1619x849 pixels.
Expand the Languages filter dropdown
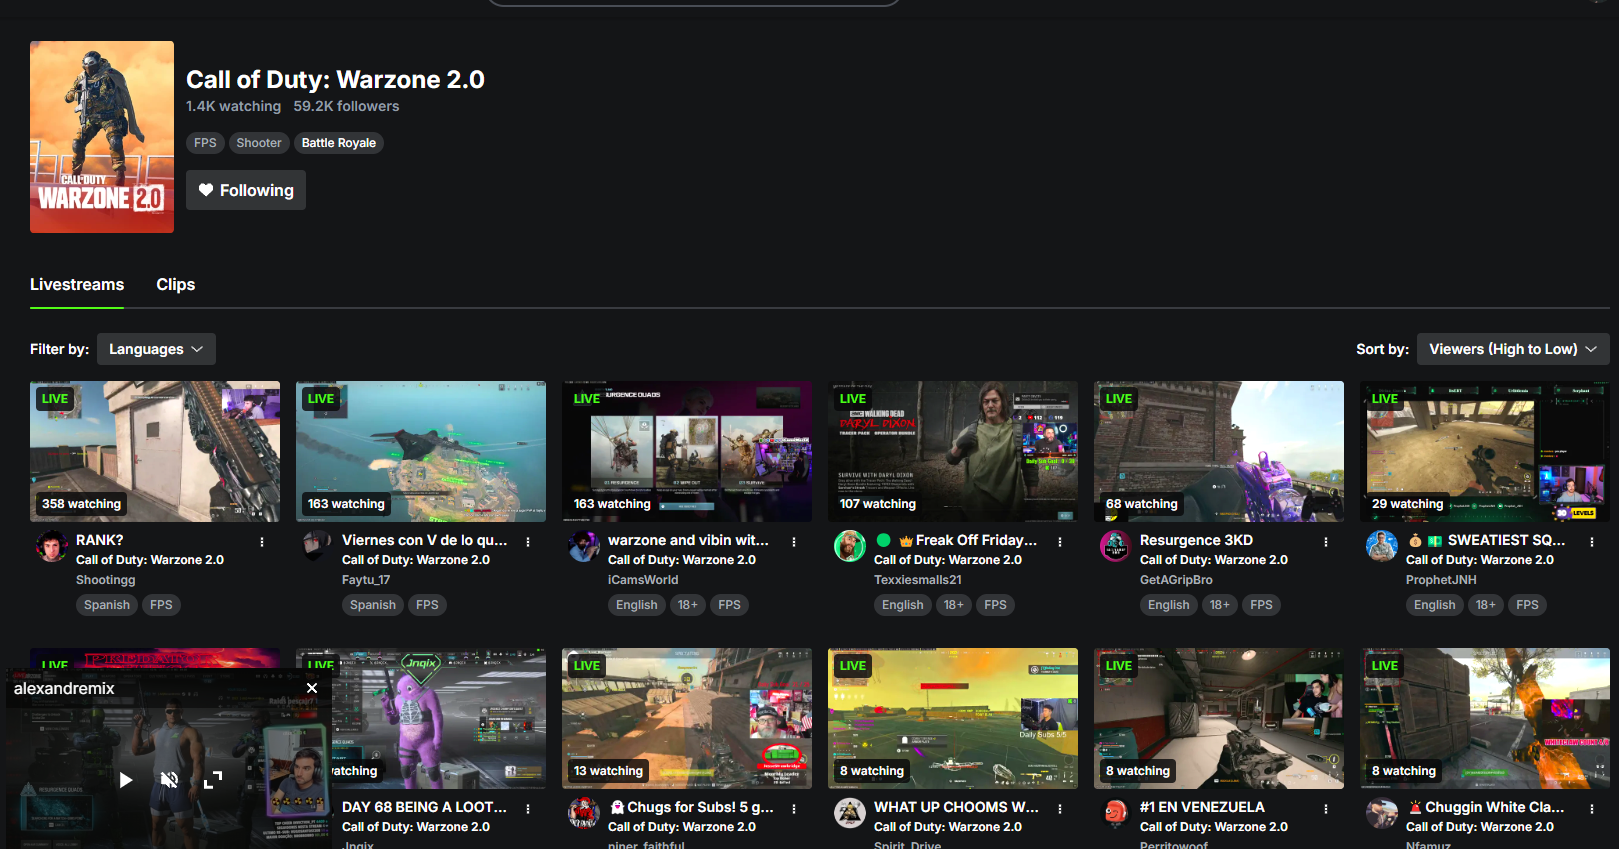click(156, 349)
